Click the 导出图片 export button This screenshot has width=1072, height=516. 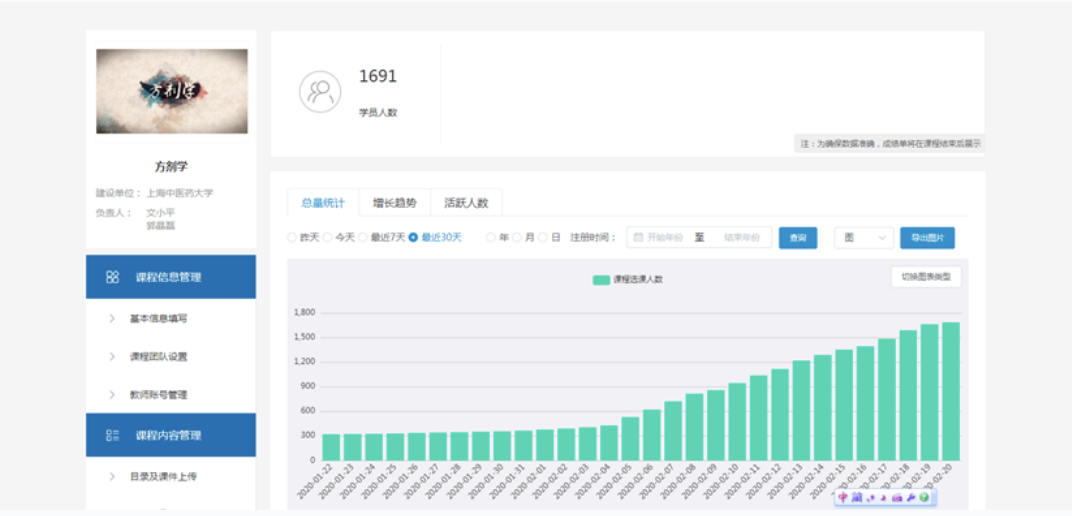(x=926, y=238)
